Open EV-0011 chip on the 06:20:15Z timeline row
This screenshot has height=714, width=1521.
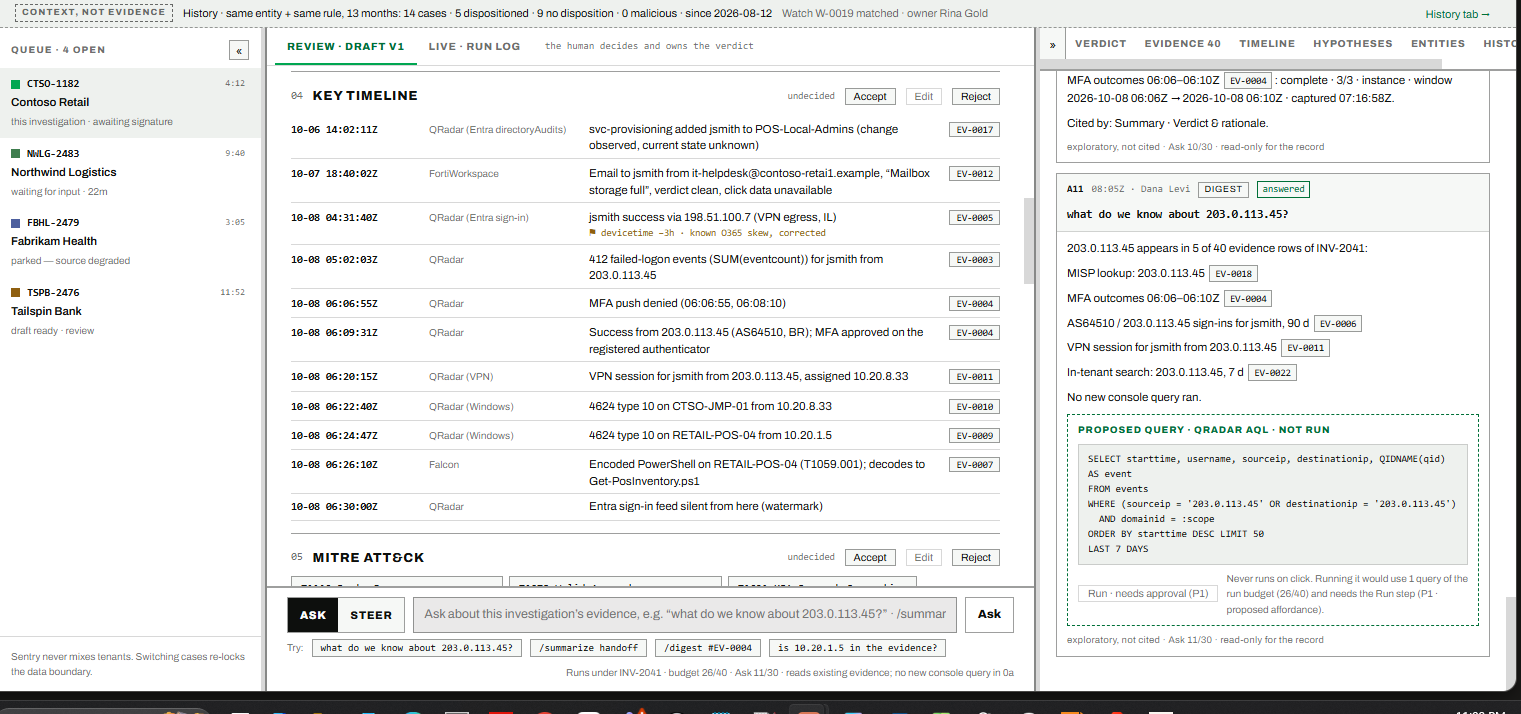pos(974,377)
